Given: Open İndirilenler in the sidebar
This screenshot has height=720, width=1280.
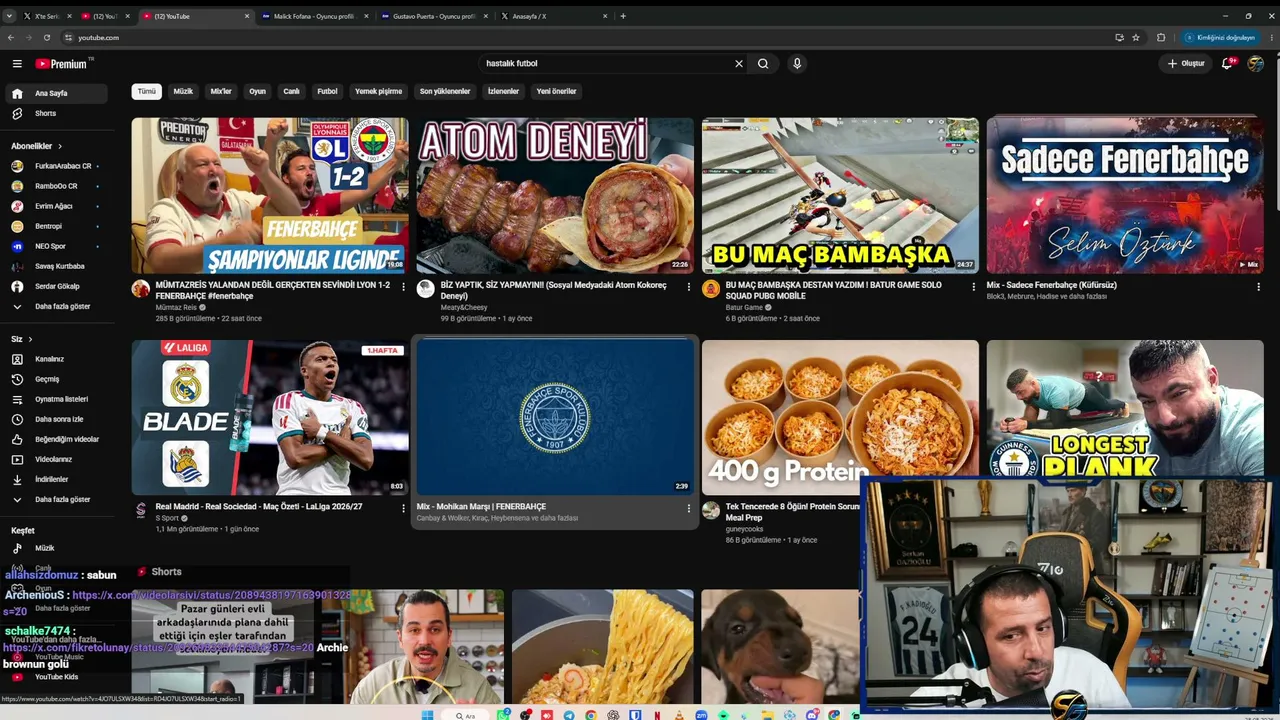Looking at the screenshot, I should point(56,479).
